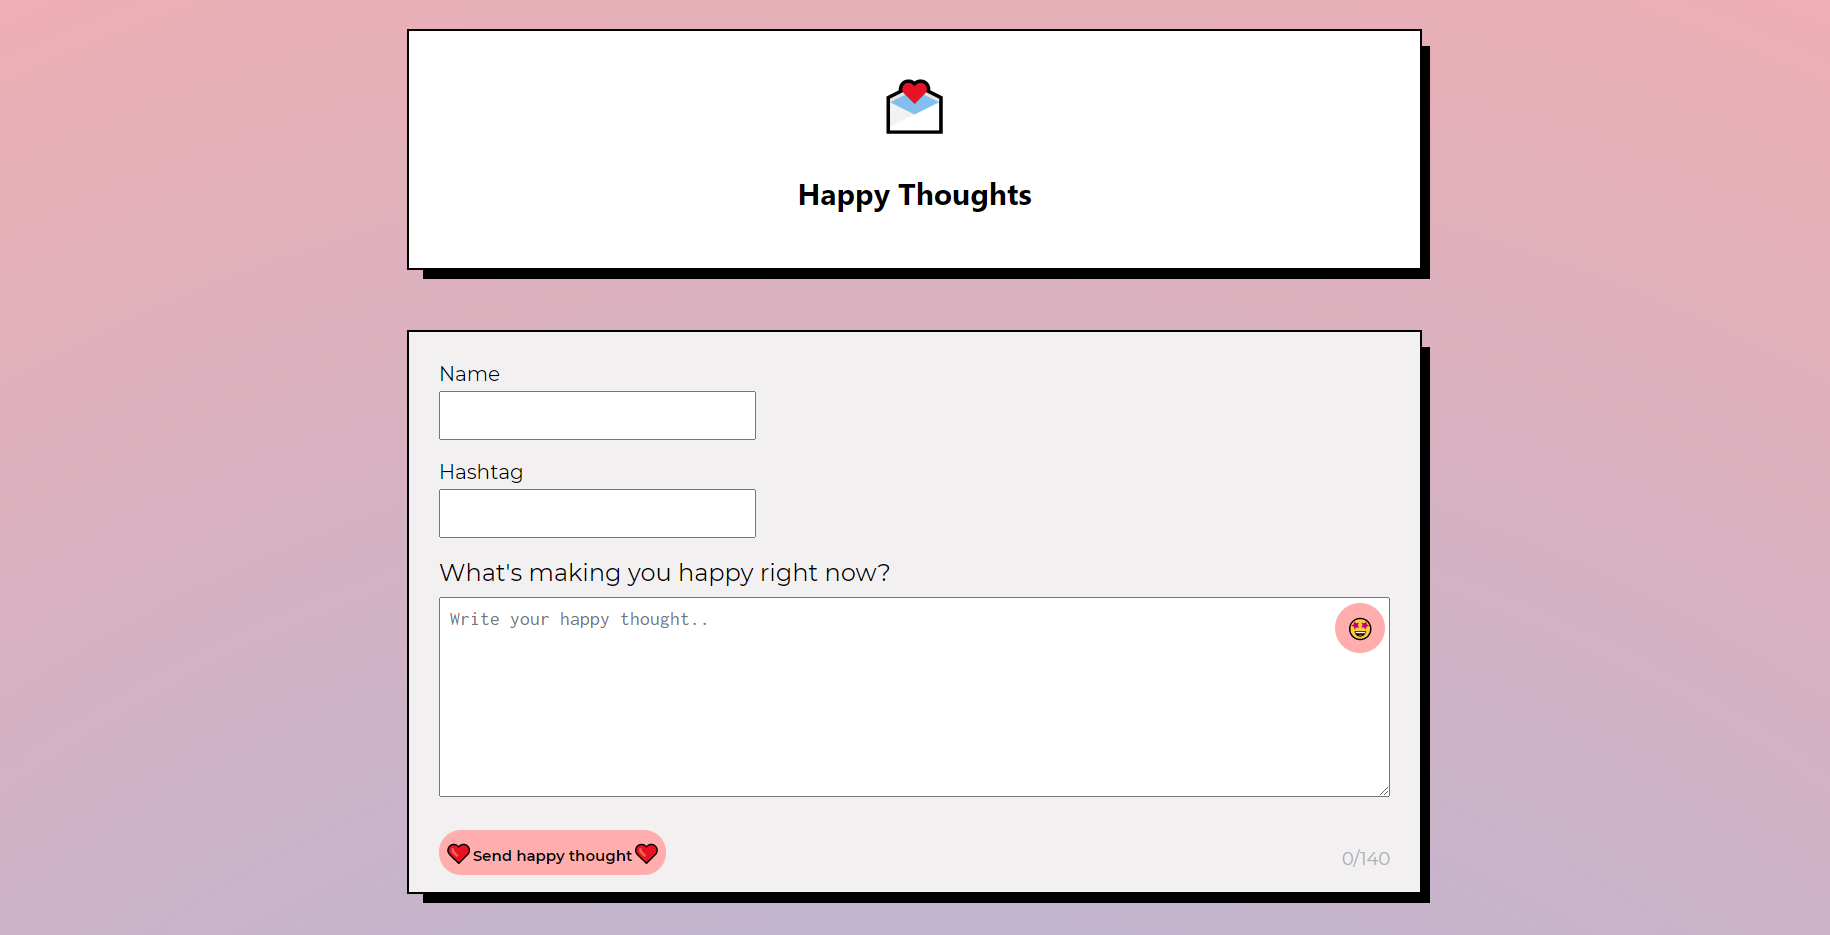Click the happy thought text area
The image size is (1830, 935).
click(900, 700)
